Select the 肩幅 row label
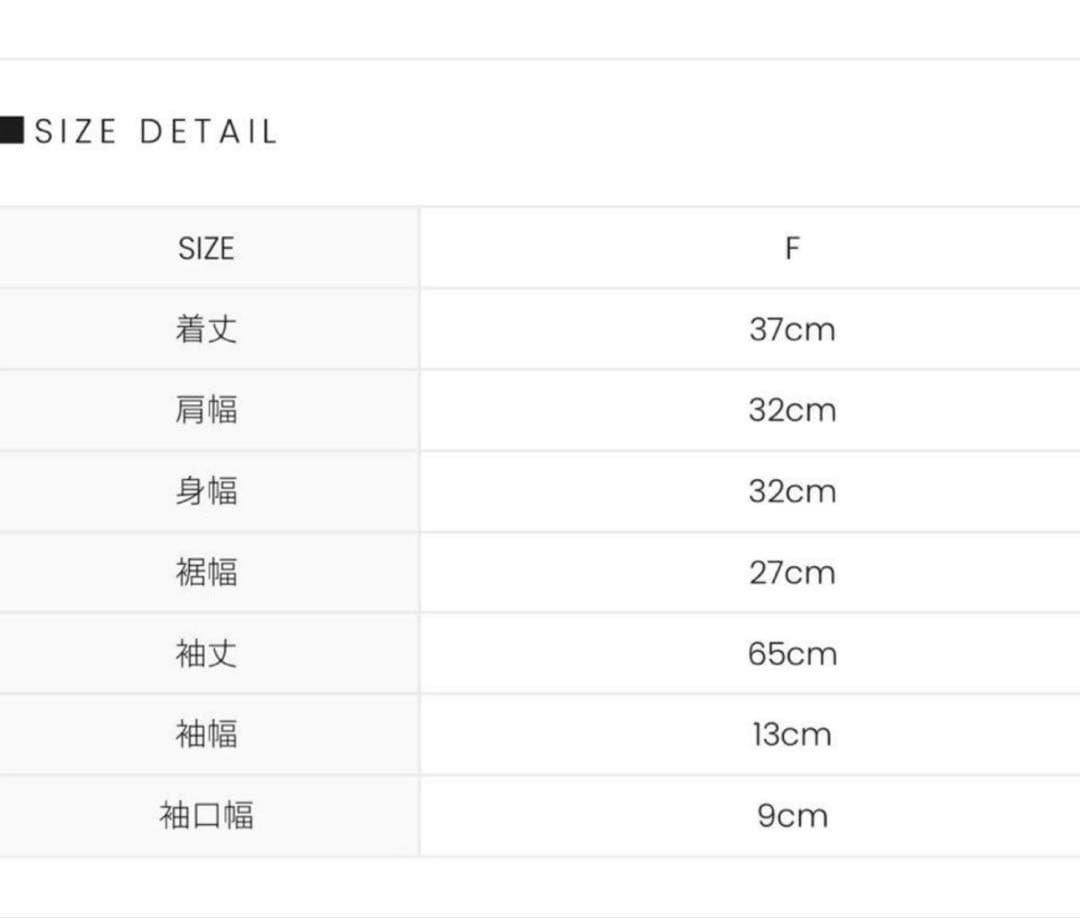Viewport: 1080px width, 918px height. (206, 410)
